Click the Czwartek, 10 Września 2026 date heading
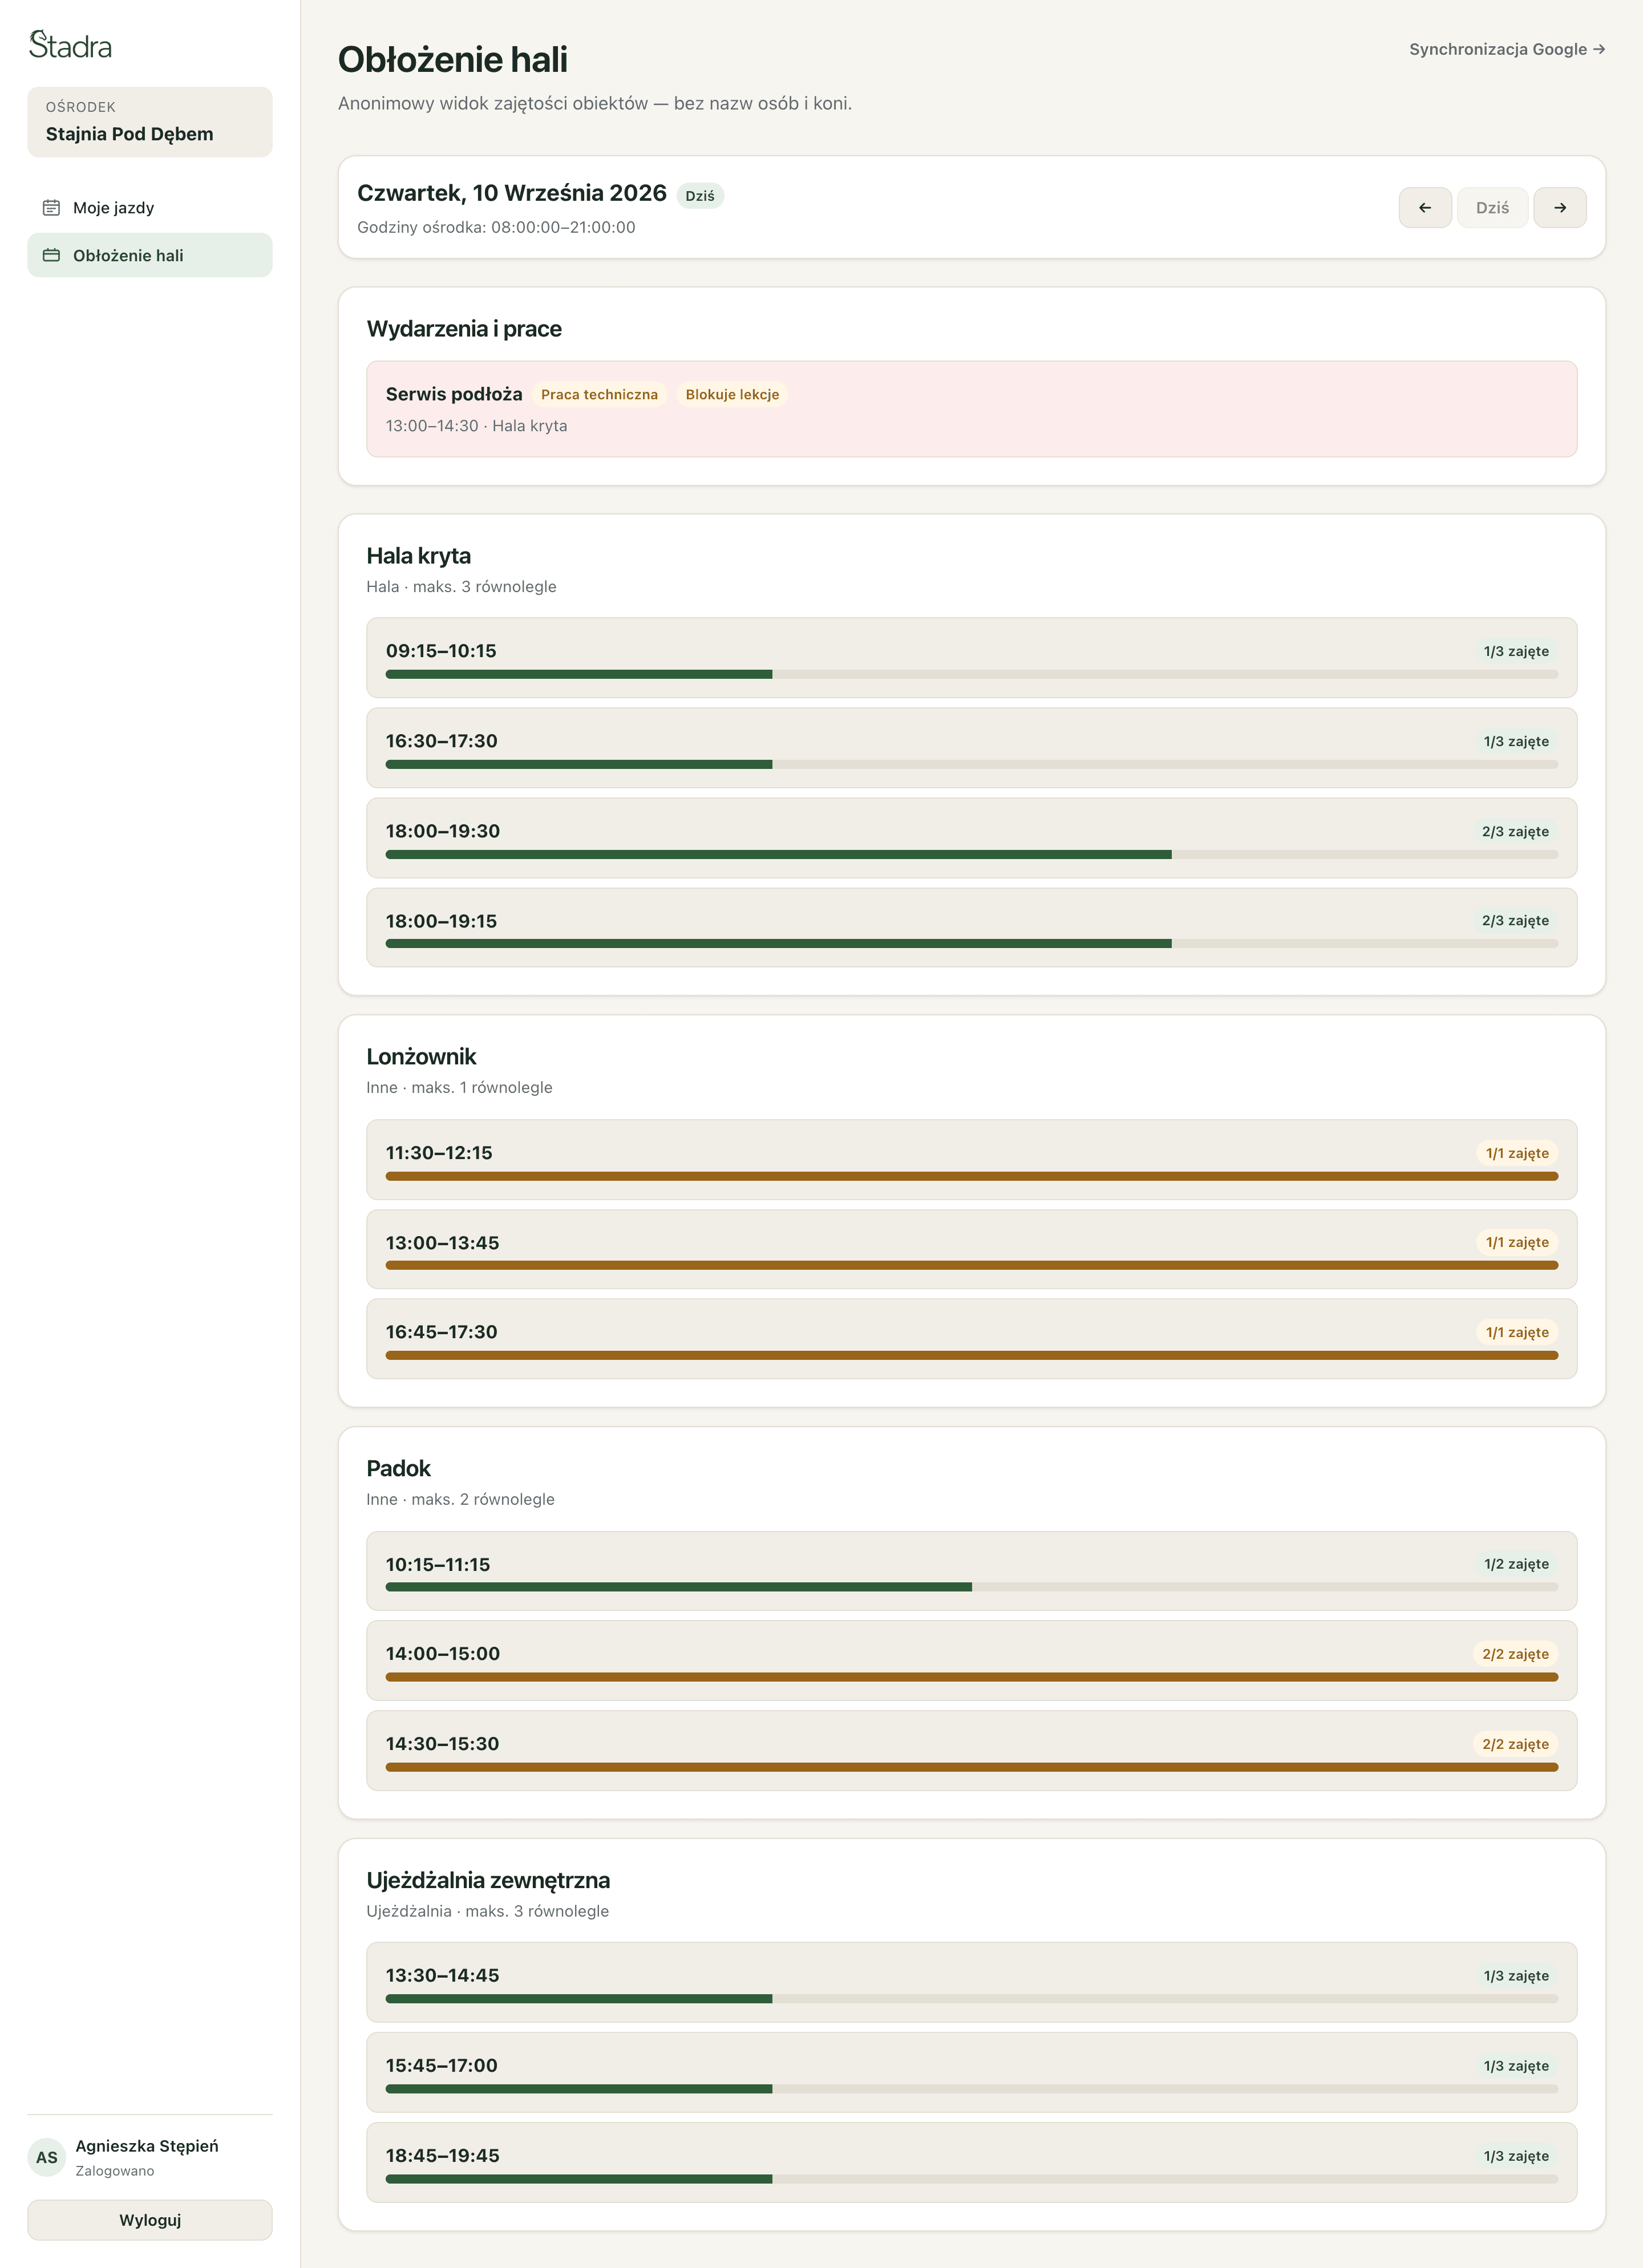 click(x=512, y=193)
